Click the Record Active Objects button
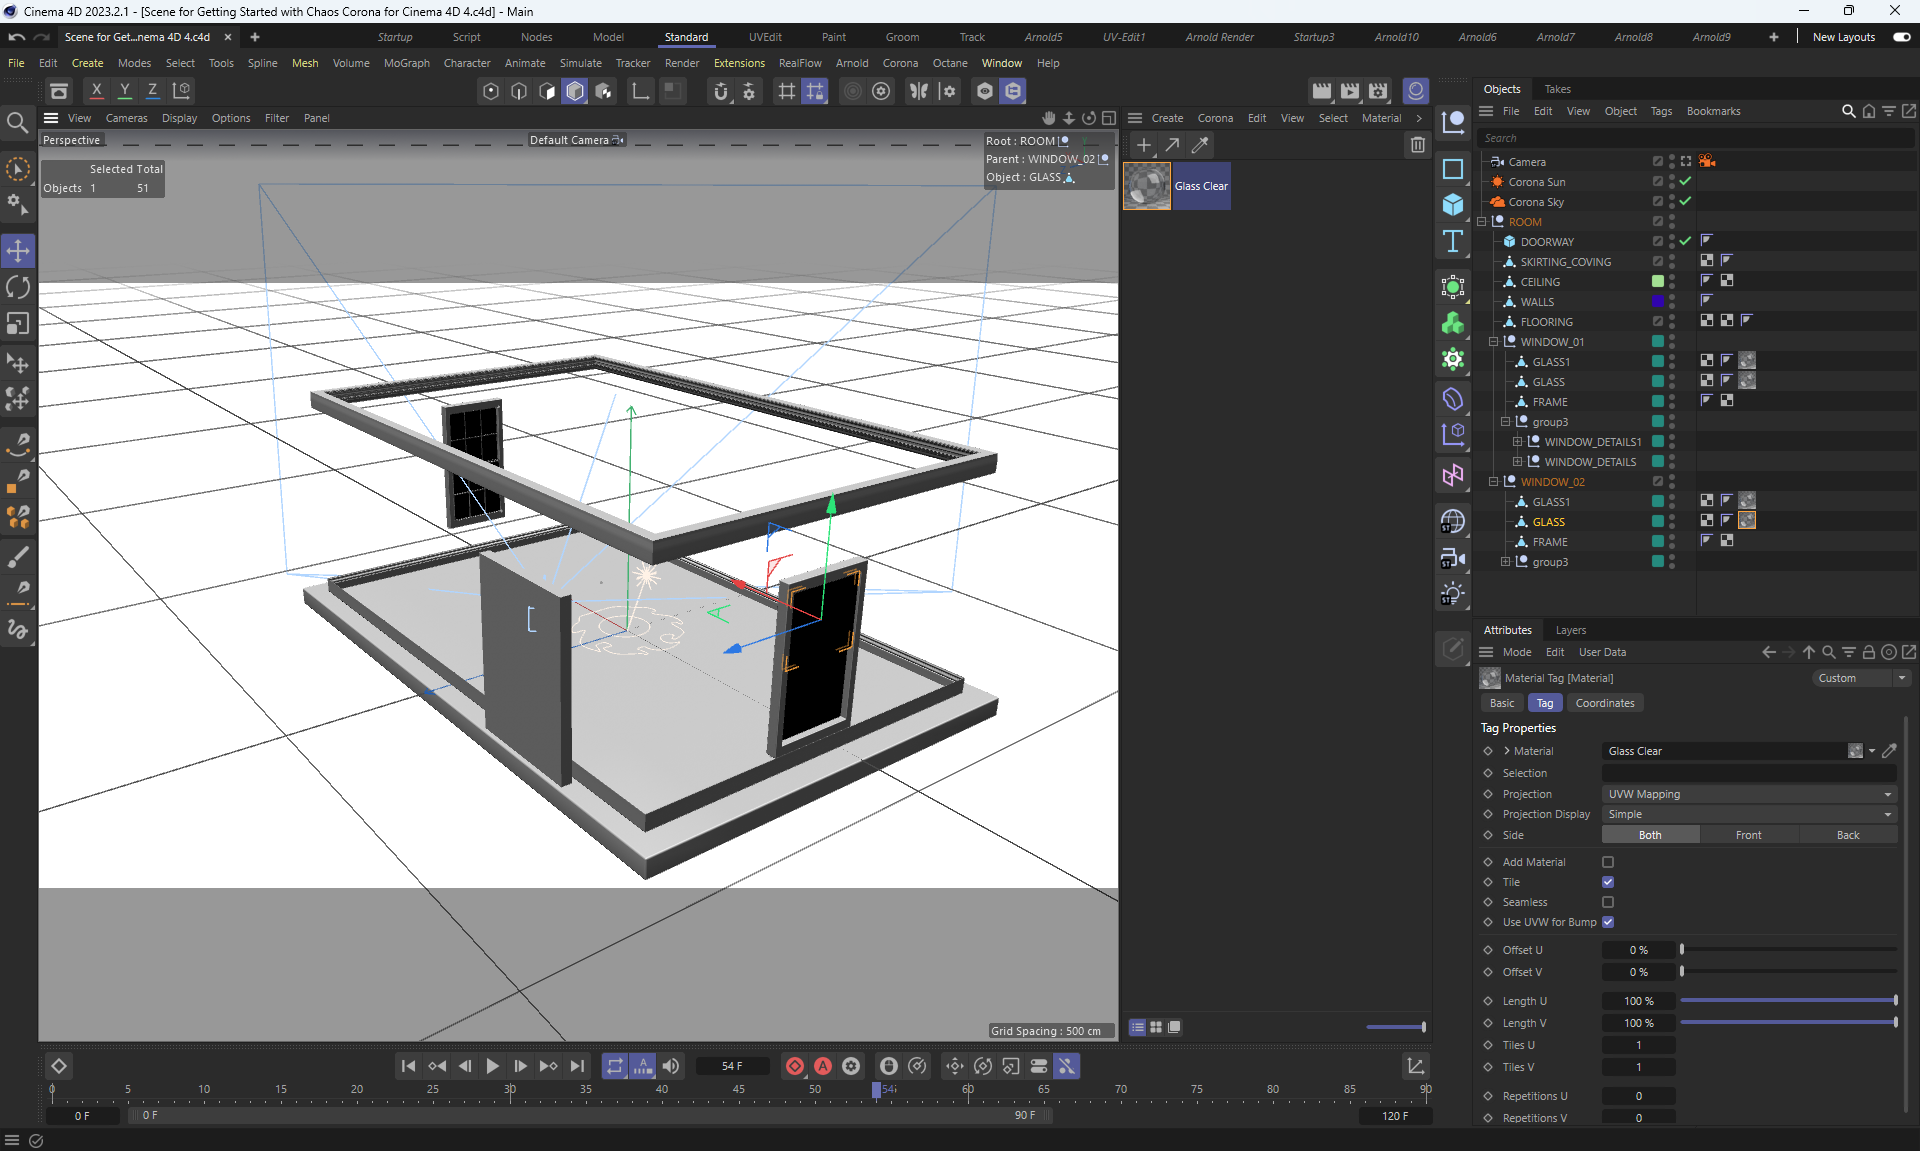The image size is (1920, 1151). pos(795,1066)
